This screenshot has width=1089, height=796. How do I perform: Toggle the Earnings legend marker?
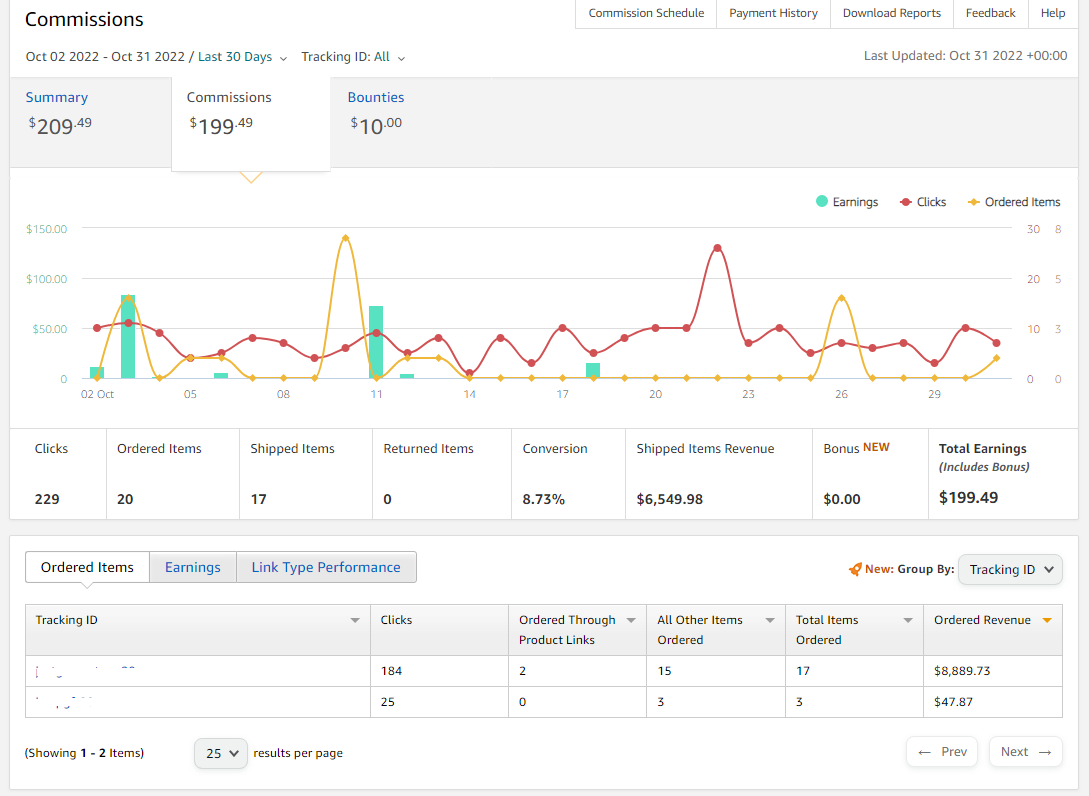[x=822, y=201]
